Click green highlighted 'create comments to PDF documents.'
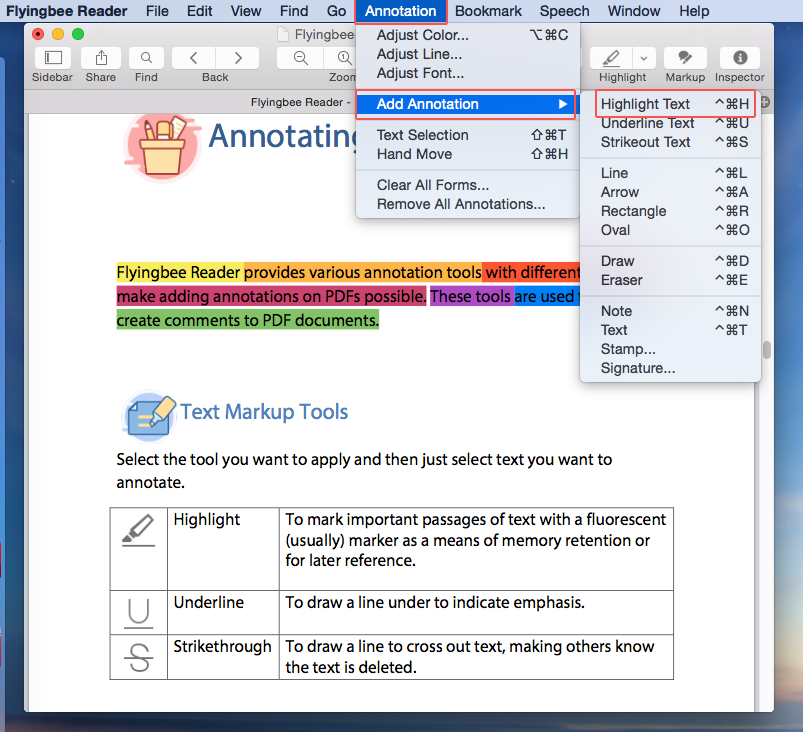Viewport: 803px width, 732px height. [x=248, y=320]
